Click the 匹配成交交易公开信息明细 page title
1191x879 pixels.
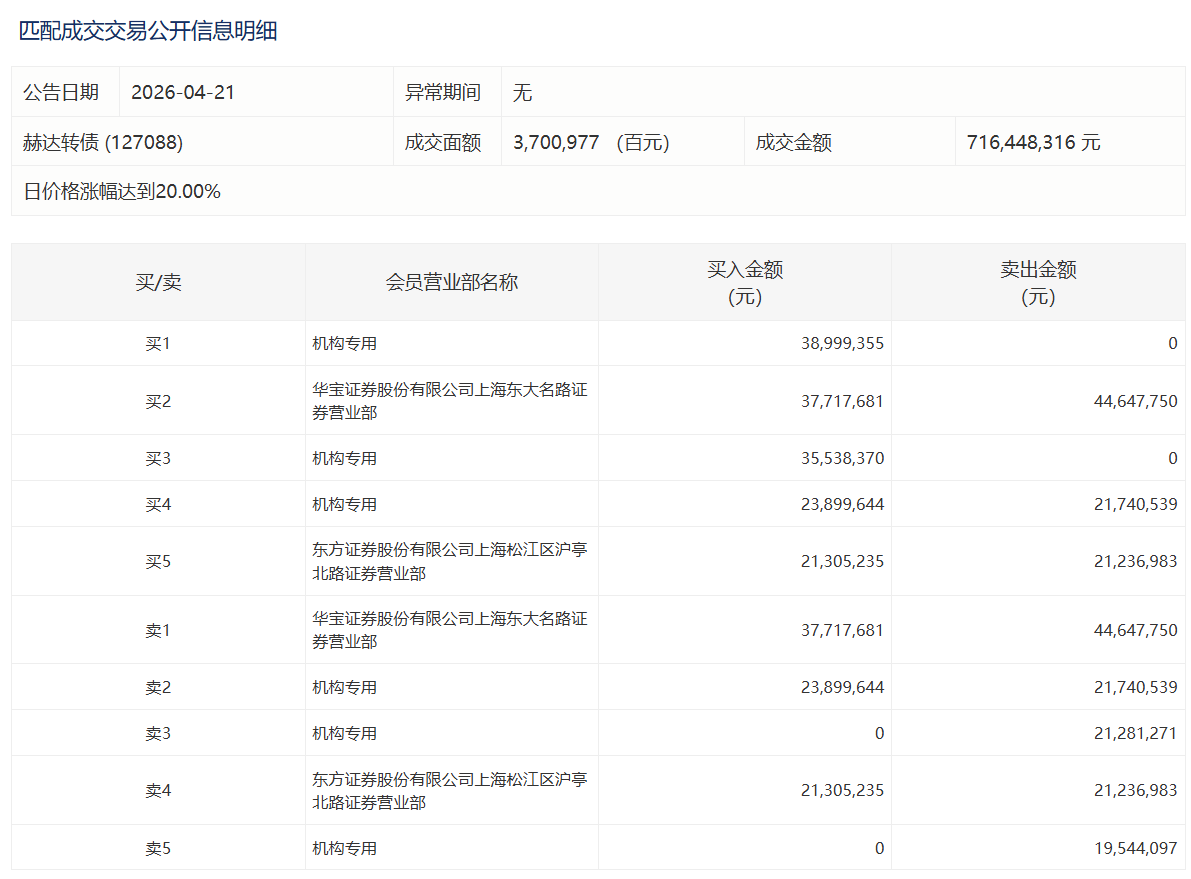pyautogui.click(x=148, y=31)
